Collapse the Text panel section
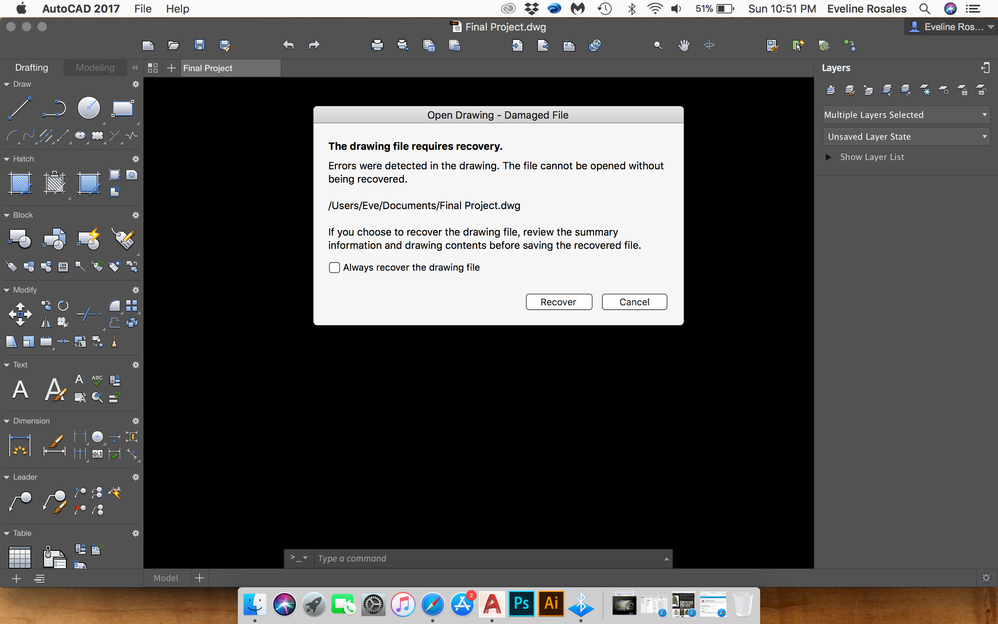Screen dimensions: 998x624 click(6, 365)
